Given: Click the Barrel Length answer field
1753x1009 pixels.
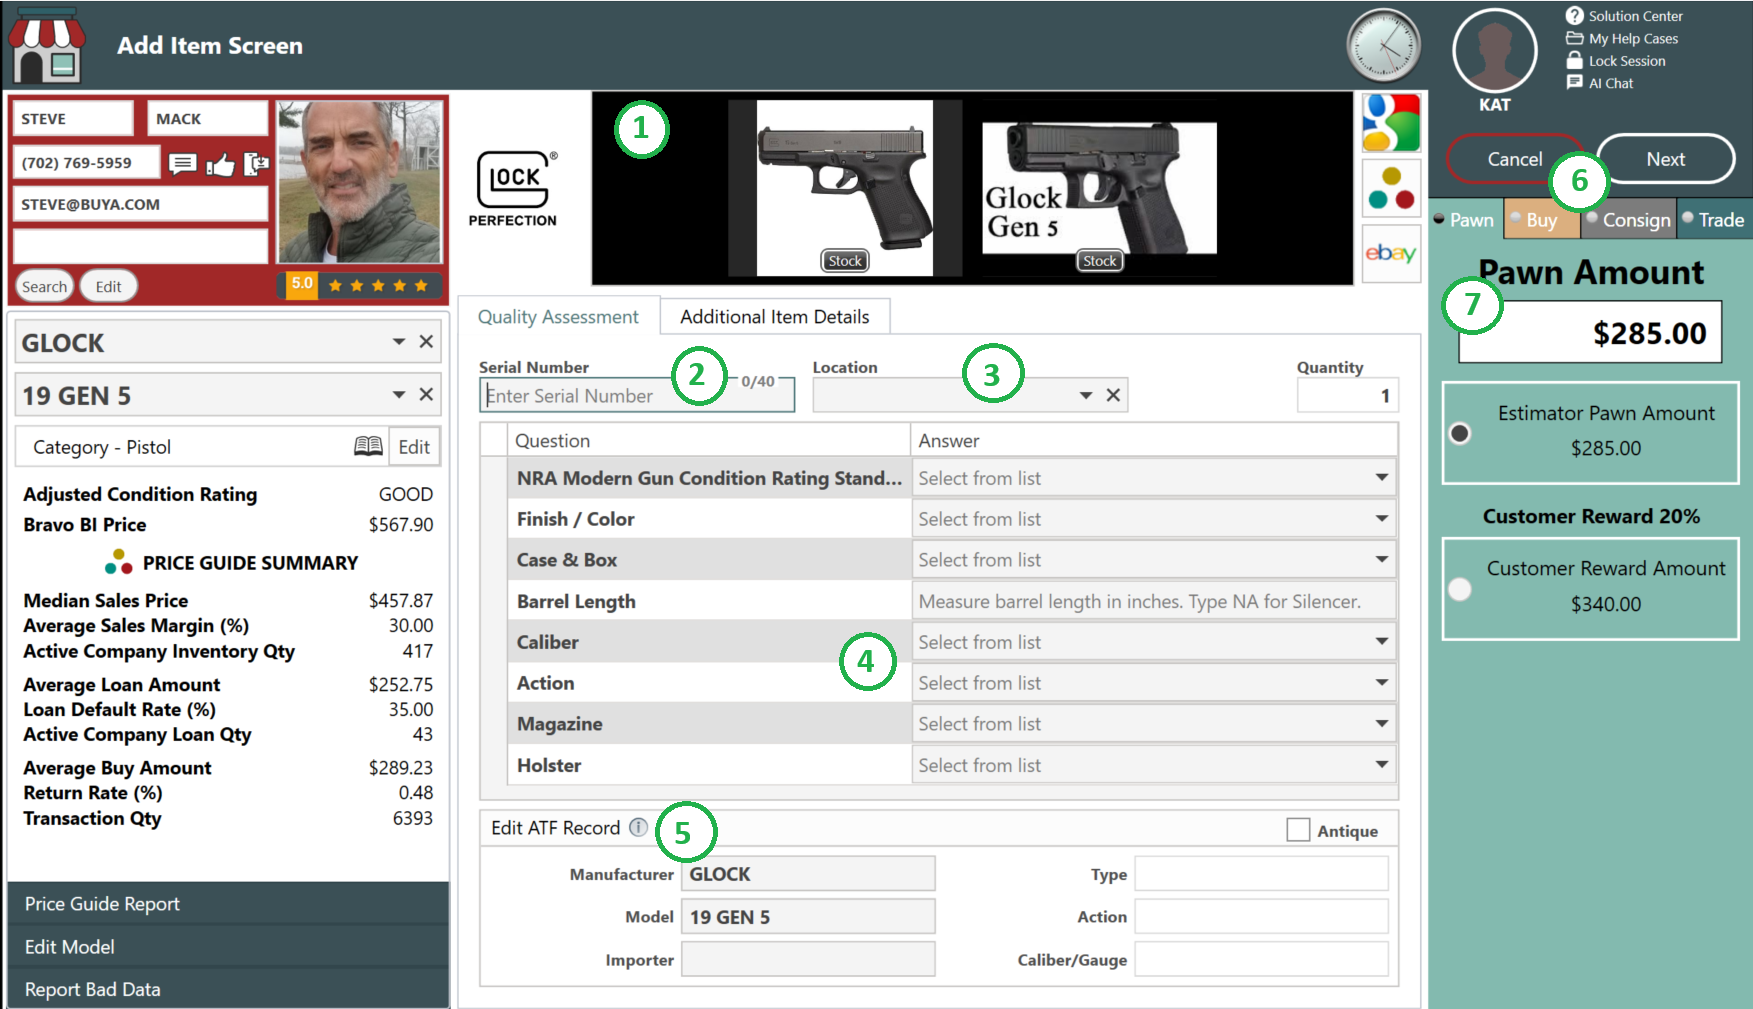Looking at the screenshot, I should tap(1154, 601).
